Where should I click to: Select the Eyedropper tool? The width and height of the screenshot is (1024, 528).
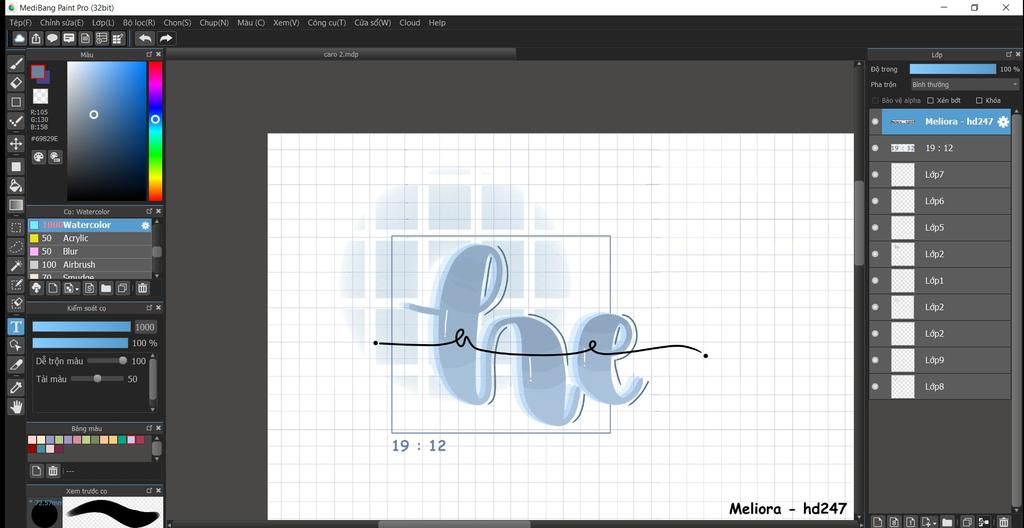16,387
